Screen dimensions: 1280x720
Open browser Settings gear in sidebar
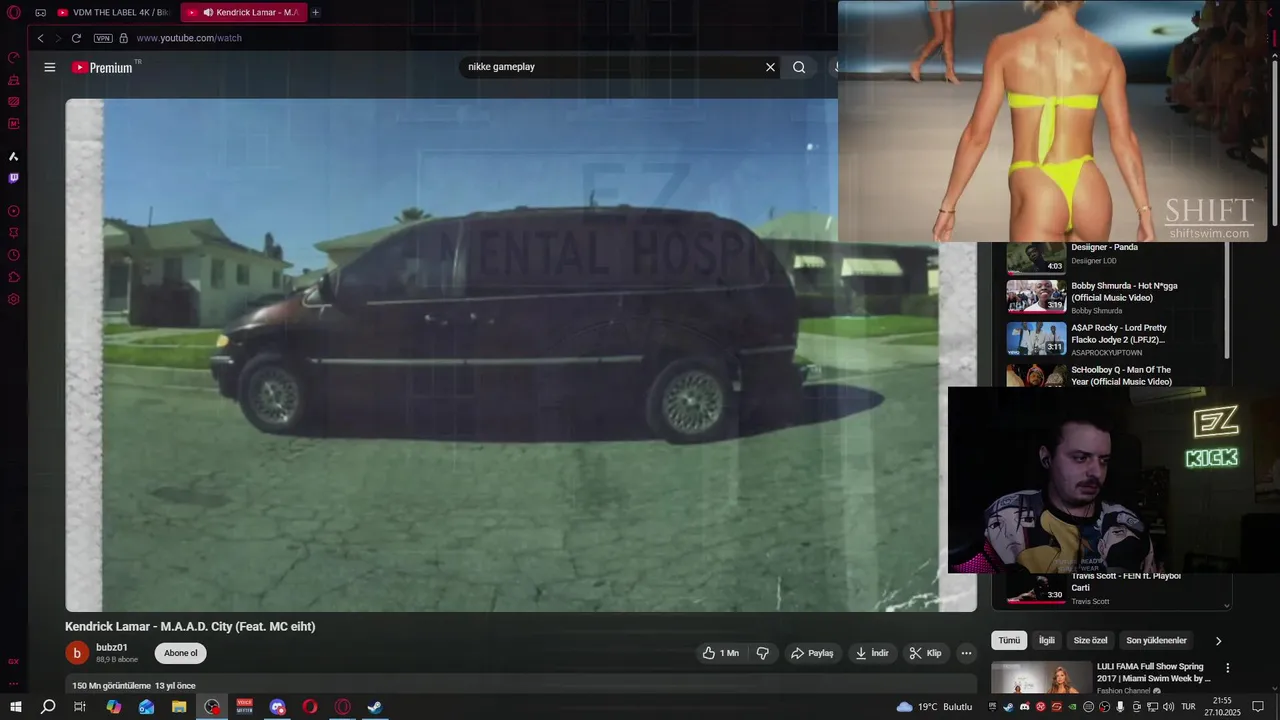tap(14, 299)
